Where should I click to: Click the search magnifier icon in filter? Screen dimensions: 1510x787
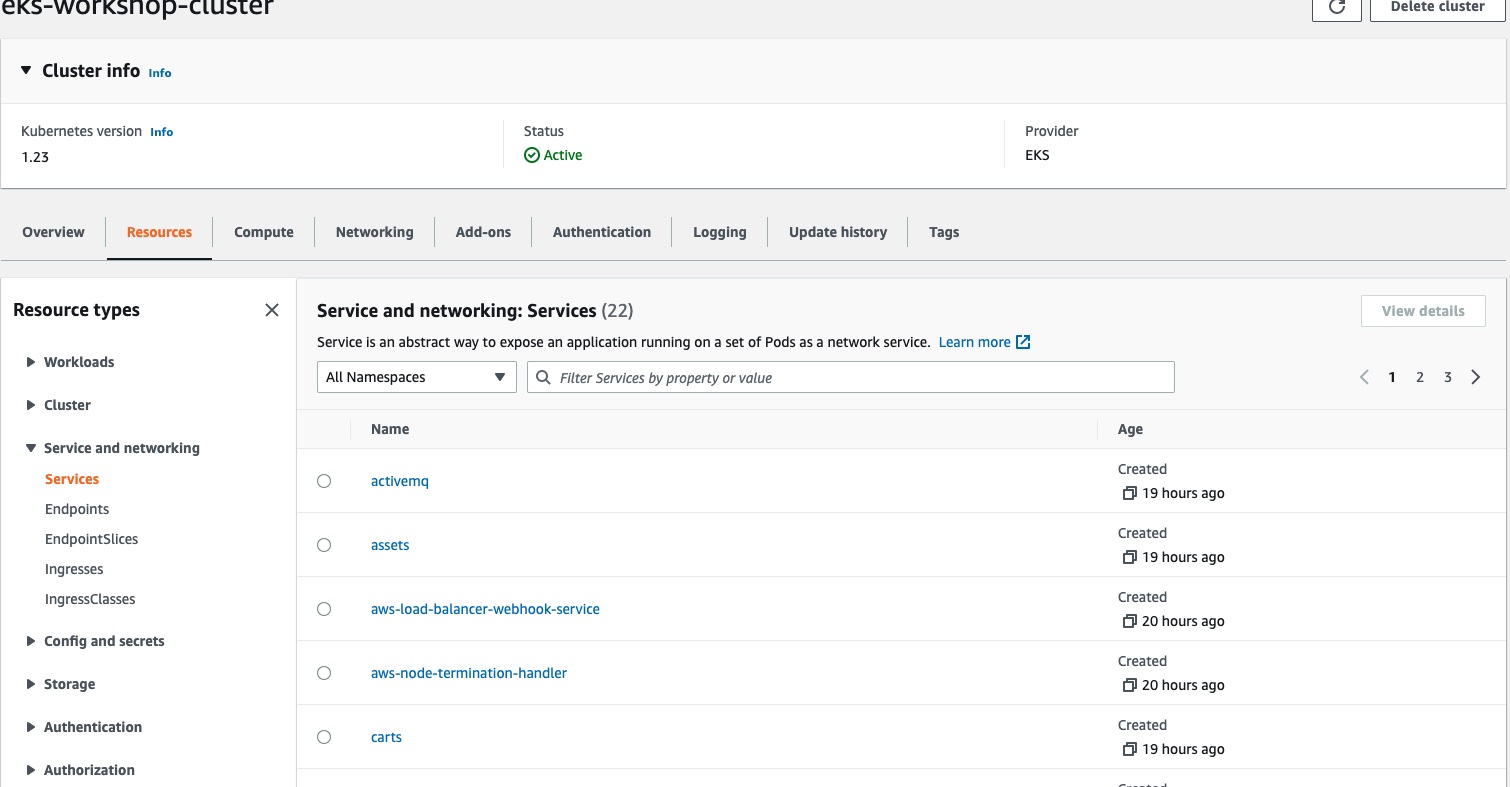544,378
